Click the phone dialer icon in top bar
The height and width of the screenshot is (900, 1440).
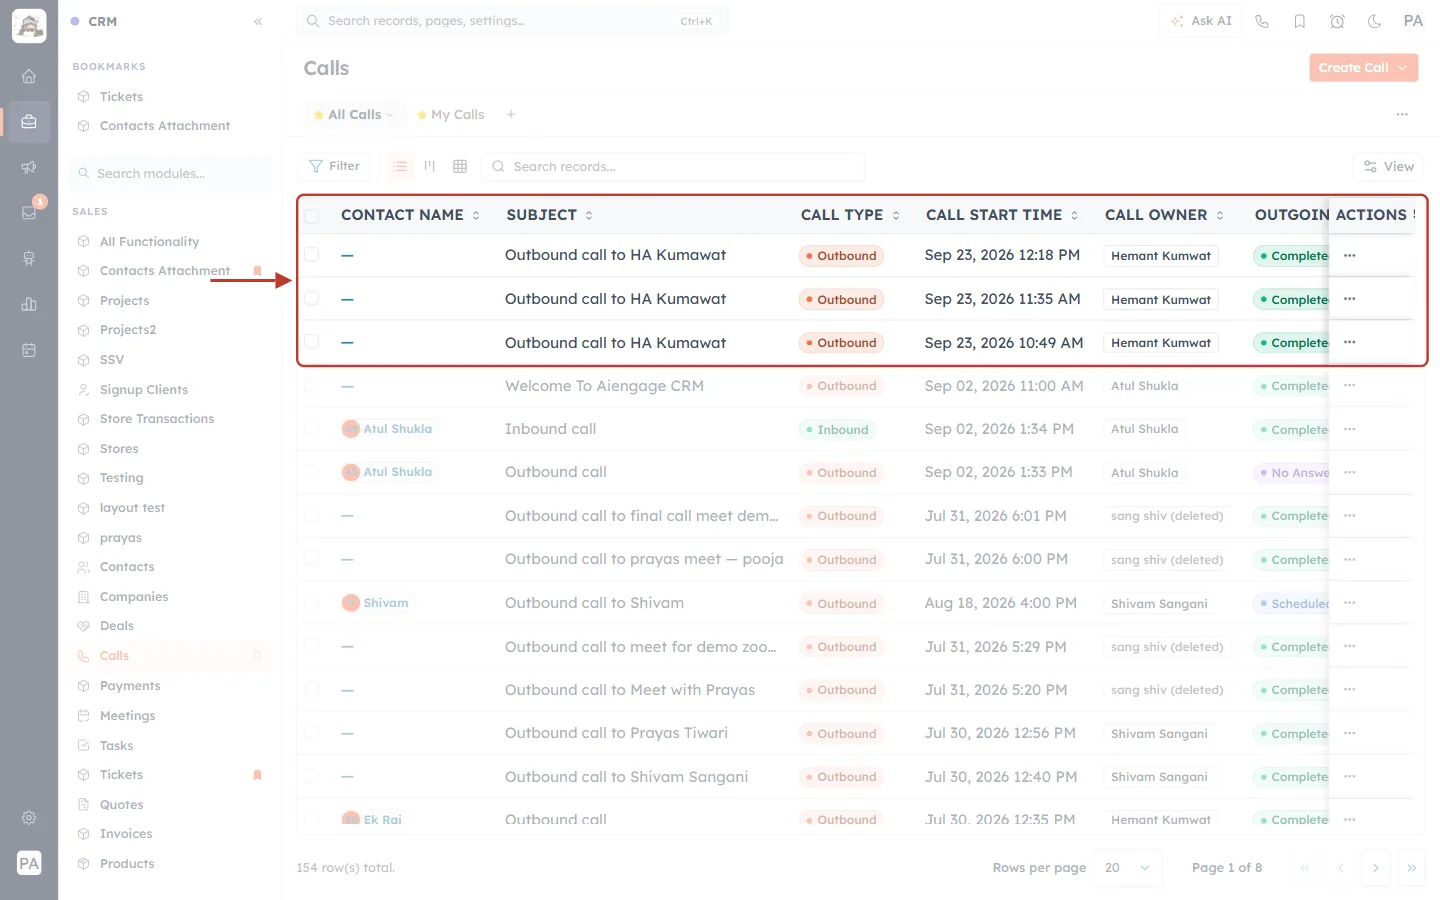[x=1262, y=21]
